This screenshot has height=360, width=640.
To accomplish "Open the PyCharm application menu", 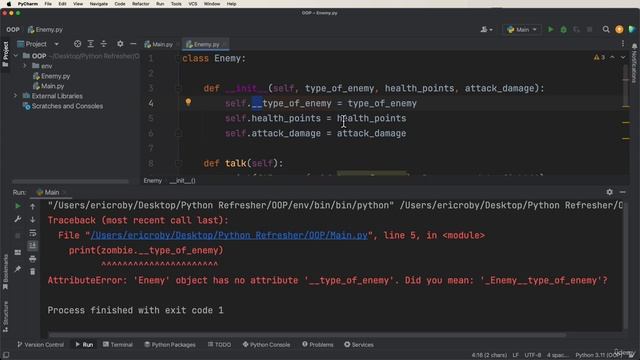I will point(28,4).
